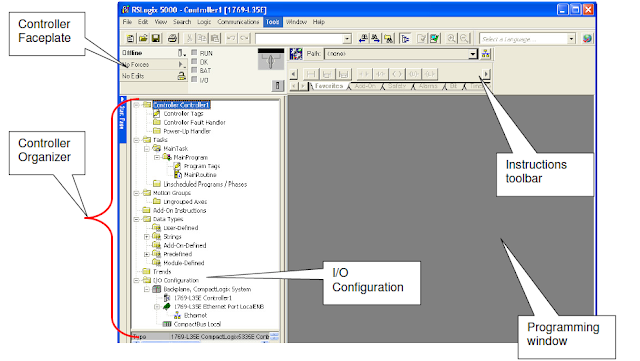Open the RSWho network browse icon
640x361 pixels.
pos(486,53)
